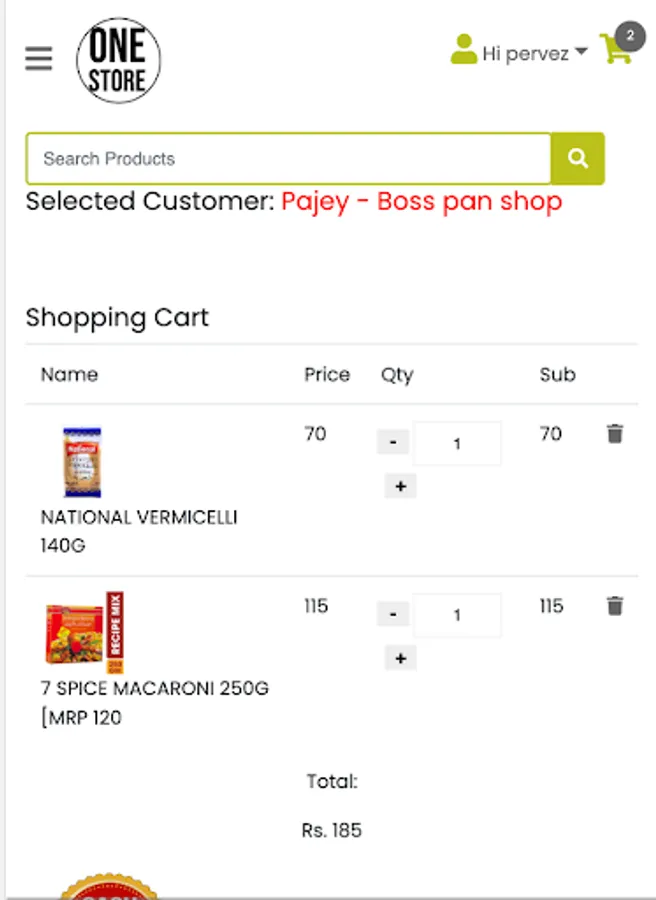Increase National Vermicelli quantity
Screen dimensions: 656x900
400,486
